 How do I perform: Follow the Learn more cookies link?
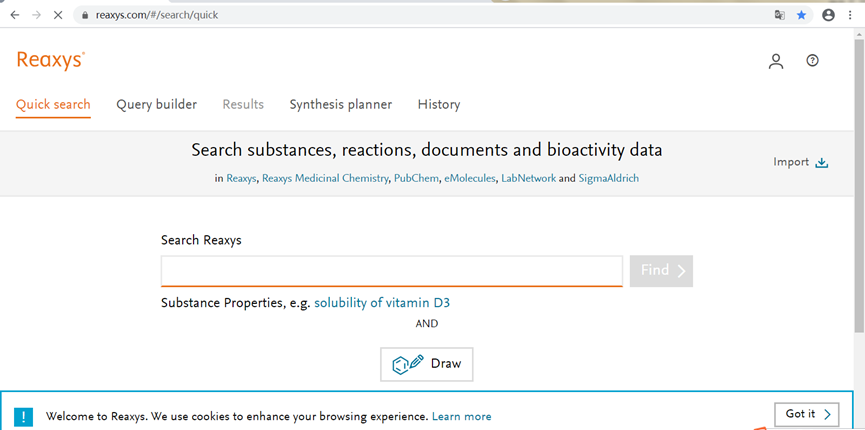pos(461,416)
